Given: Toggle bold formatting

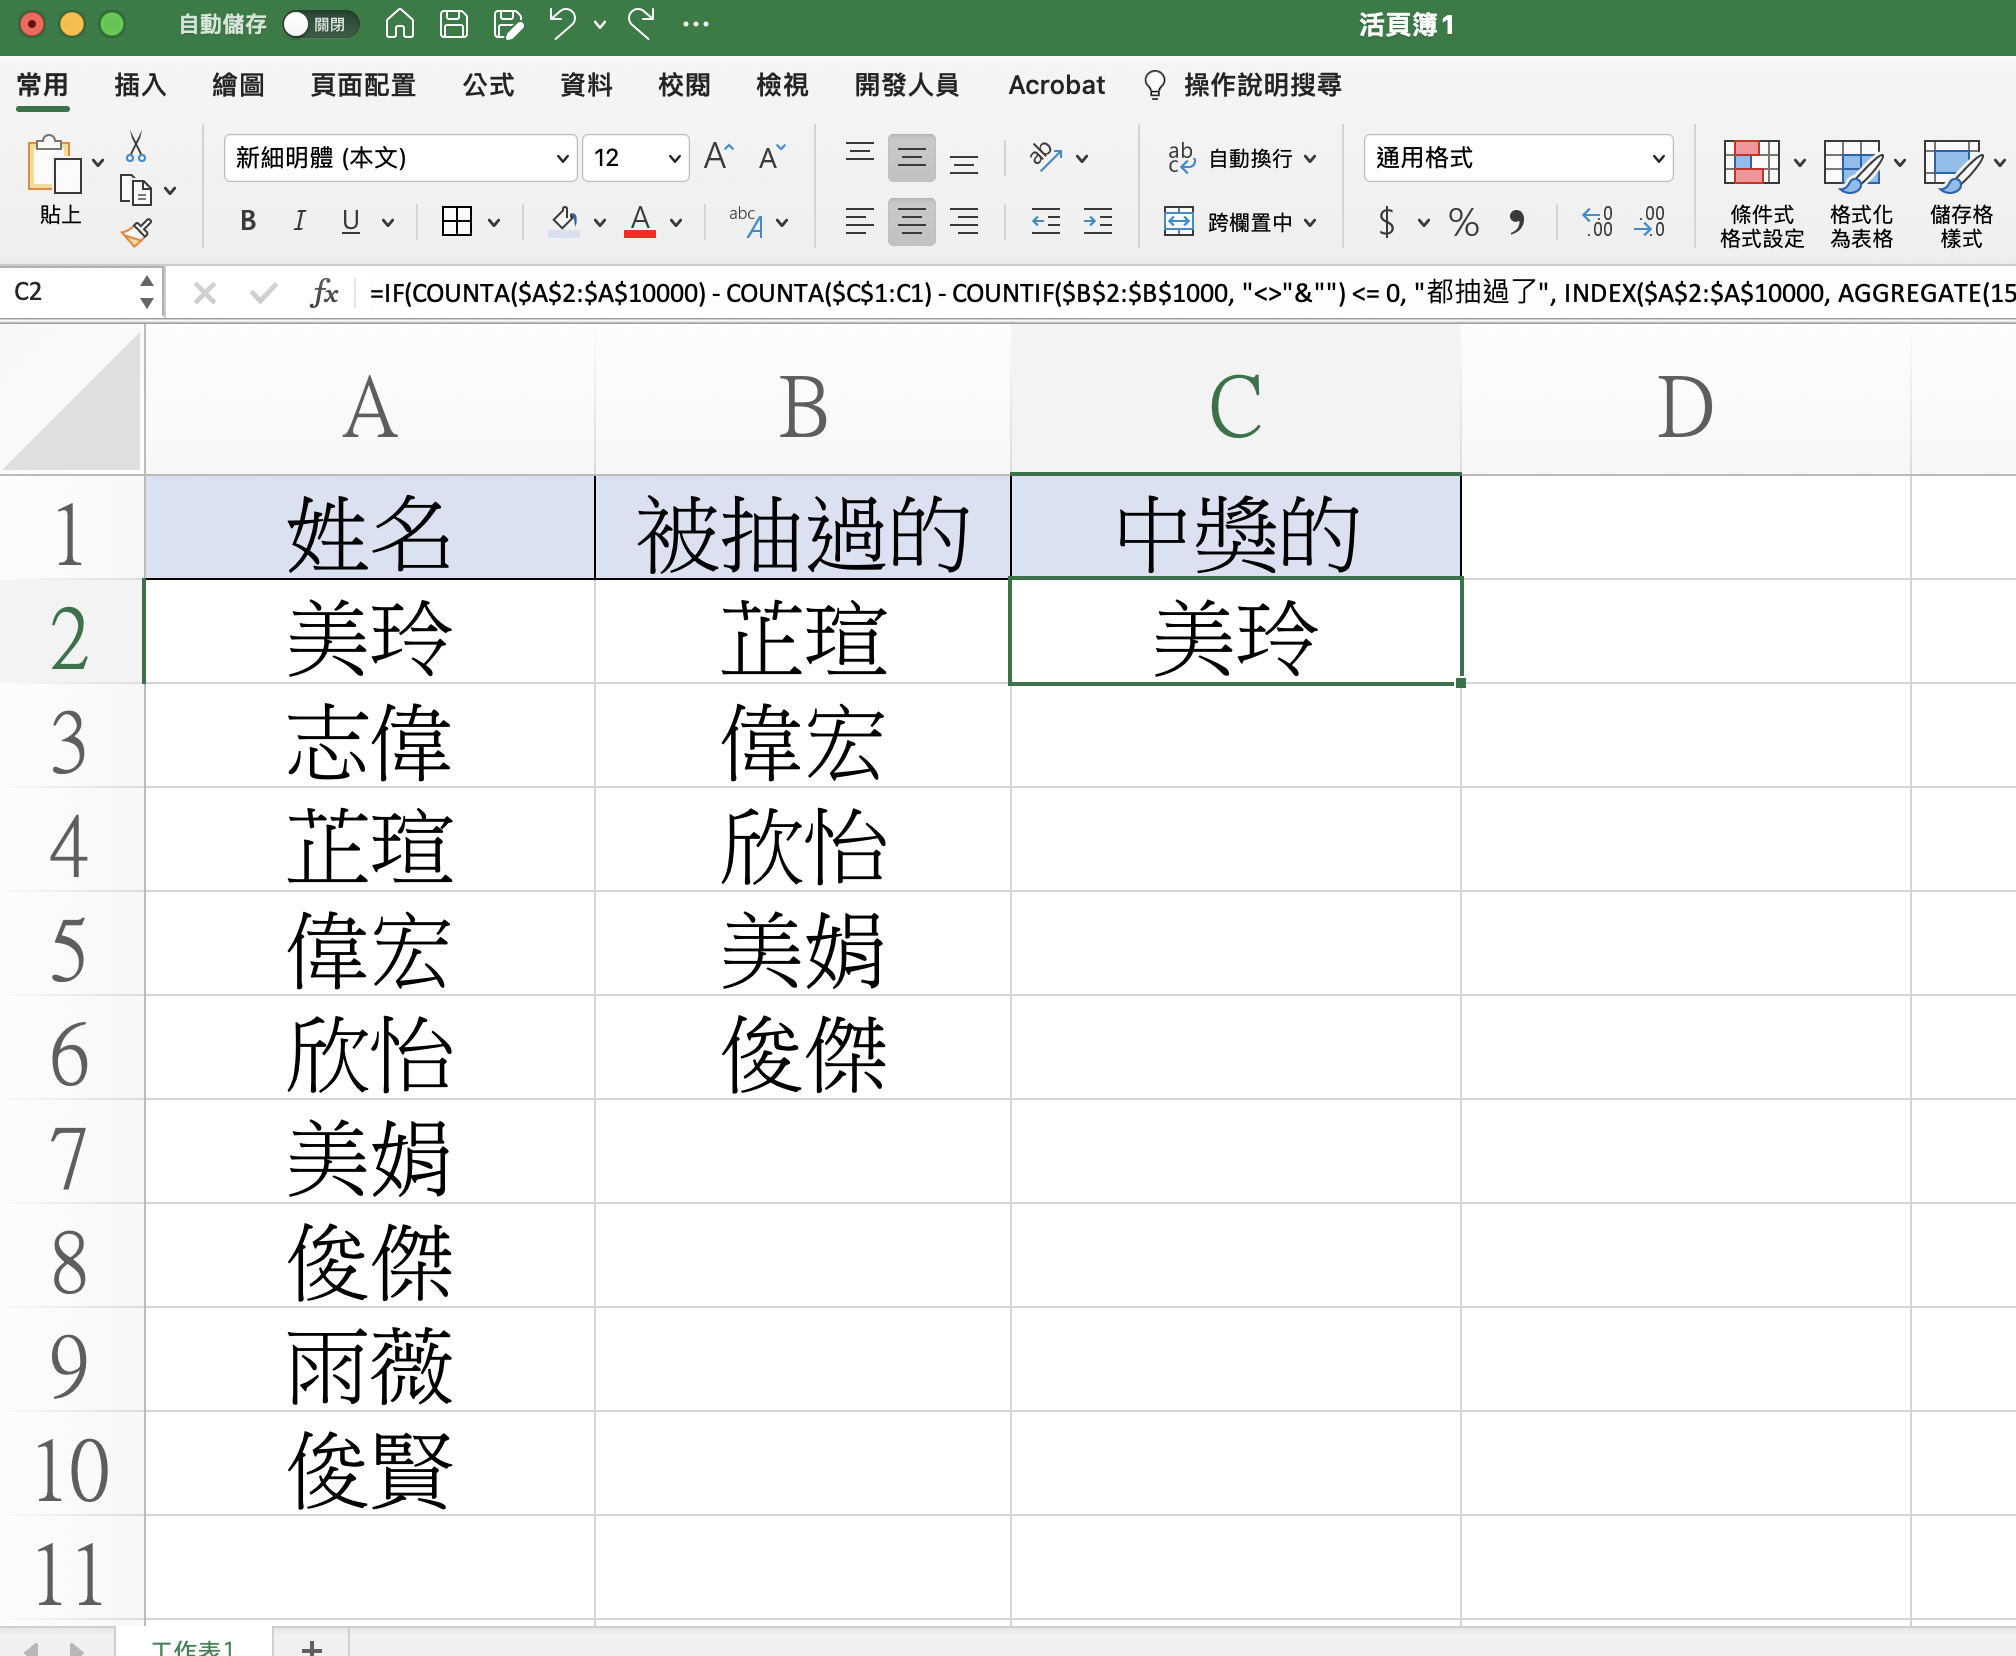Looking at the screenshot, I should 248,221.
